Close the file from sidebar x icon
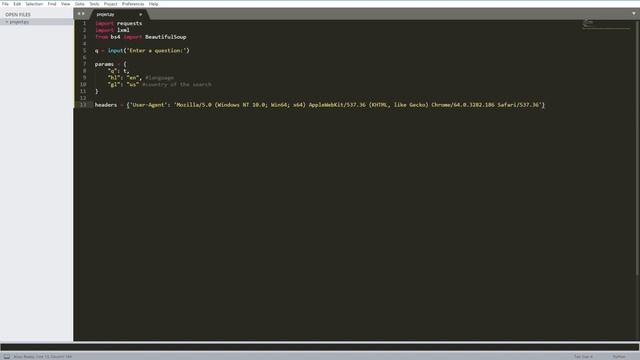The height and width of the screenshot is (360, 640). click(x=7, y=22)
